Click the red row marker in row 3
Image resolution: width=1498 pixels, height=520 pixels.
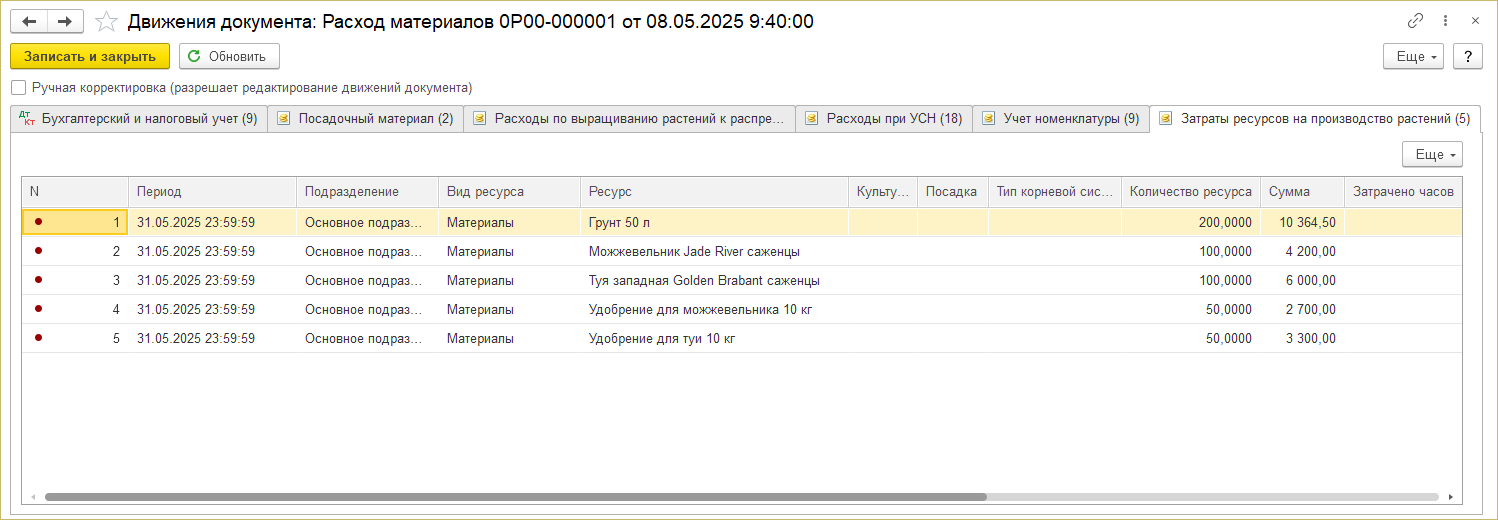point(39,280)
